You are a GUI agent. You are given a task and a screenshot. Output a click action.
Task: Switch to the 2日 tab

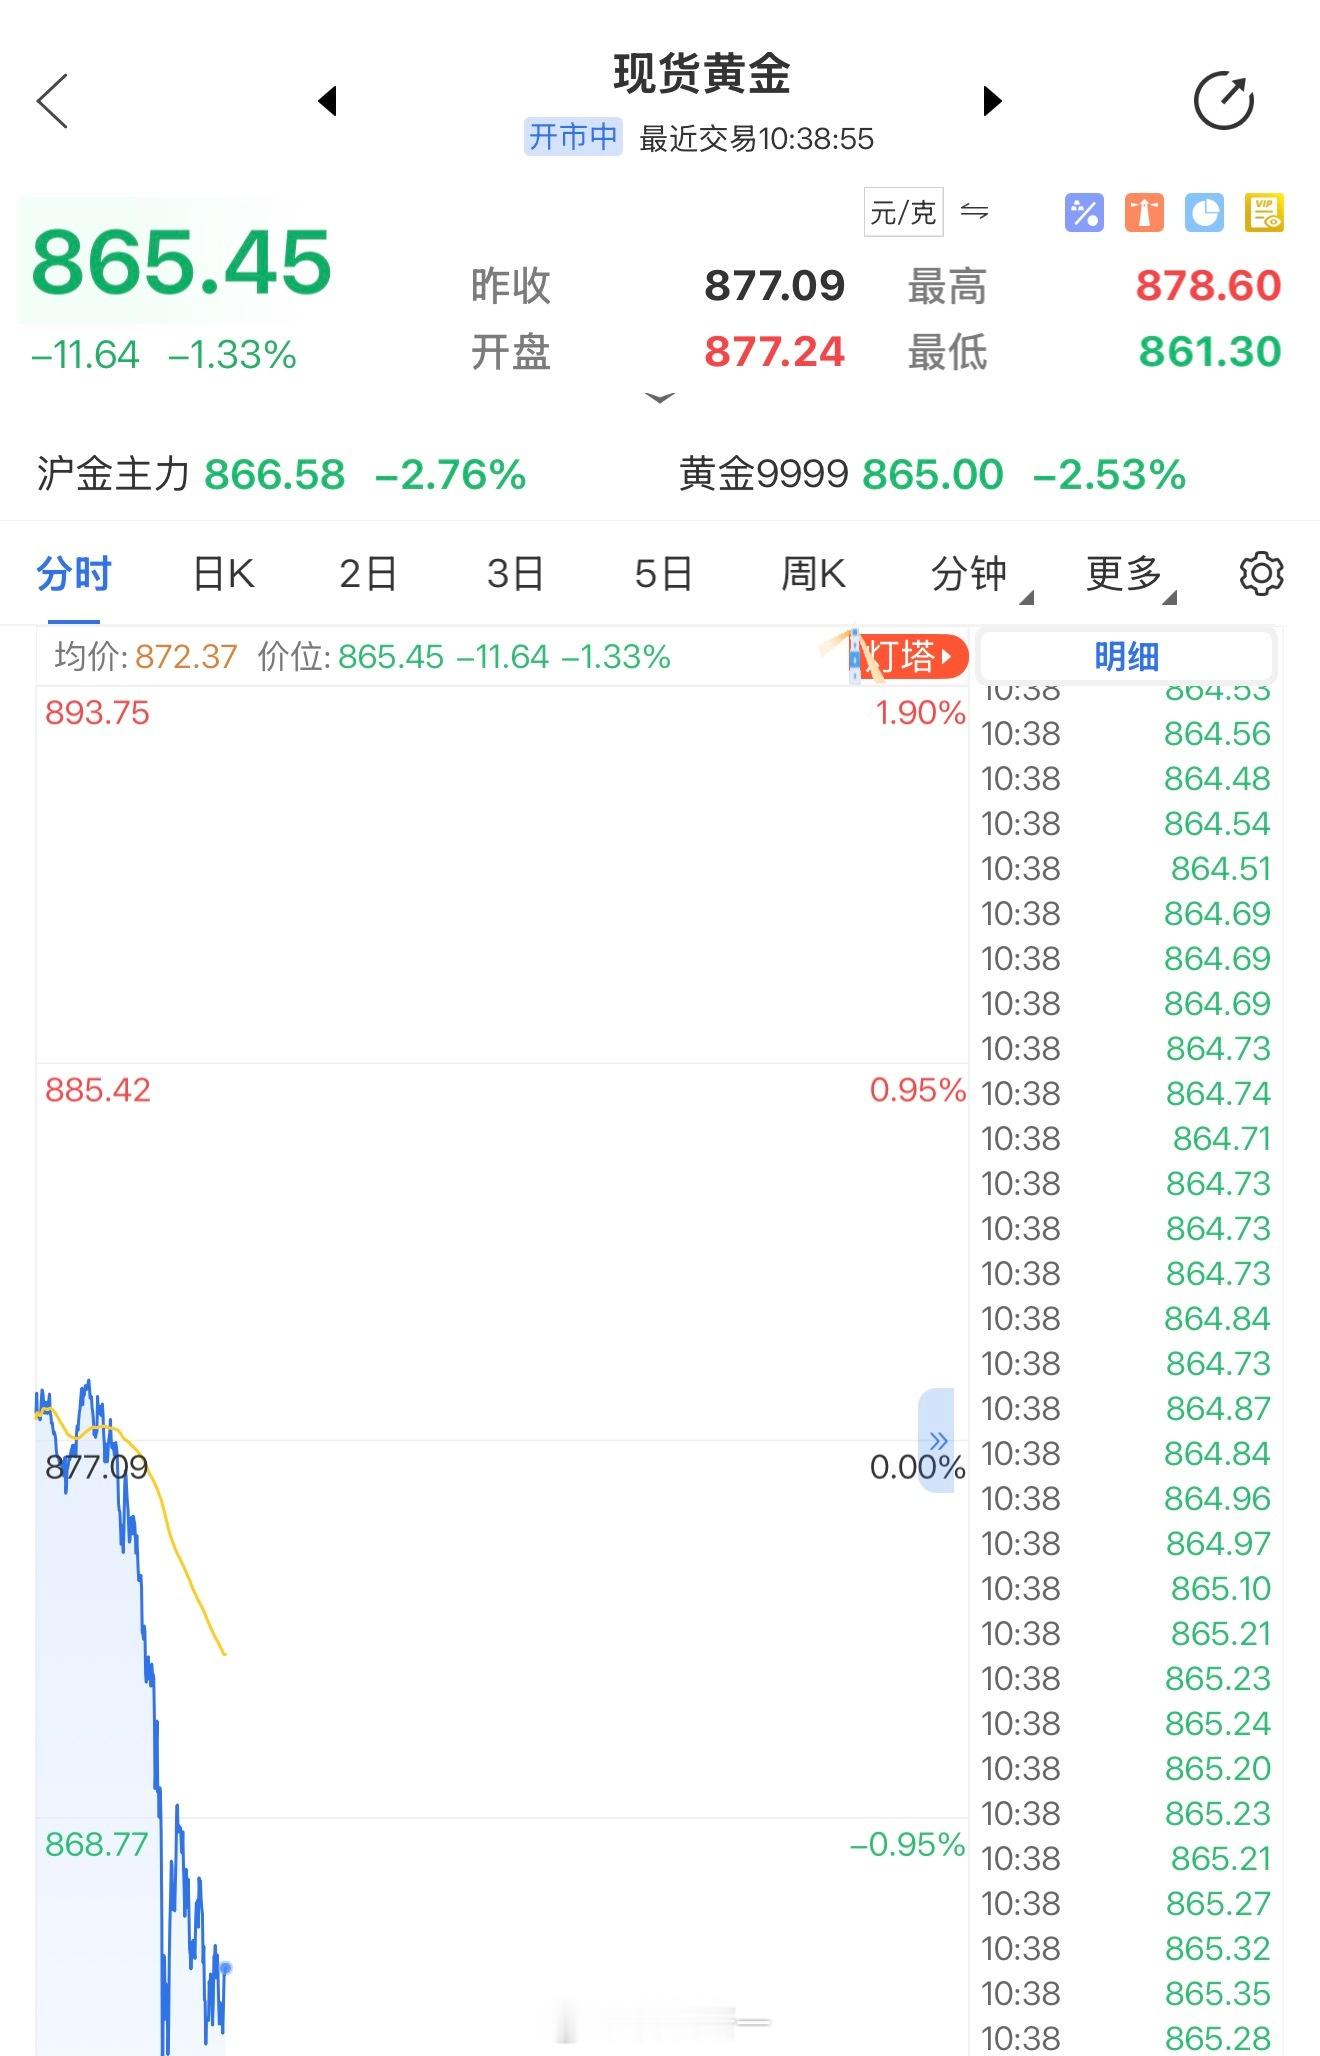point(368,575)
